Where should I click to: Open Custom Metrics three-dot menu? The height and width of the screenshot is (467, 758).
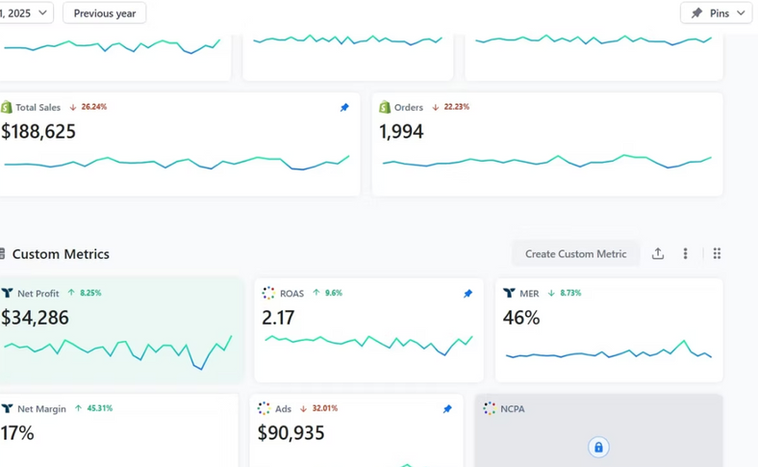pos(685,254)
